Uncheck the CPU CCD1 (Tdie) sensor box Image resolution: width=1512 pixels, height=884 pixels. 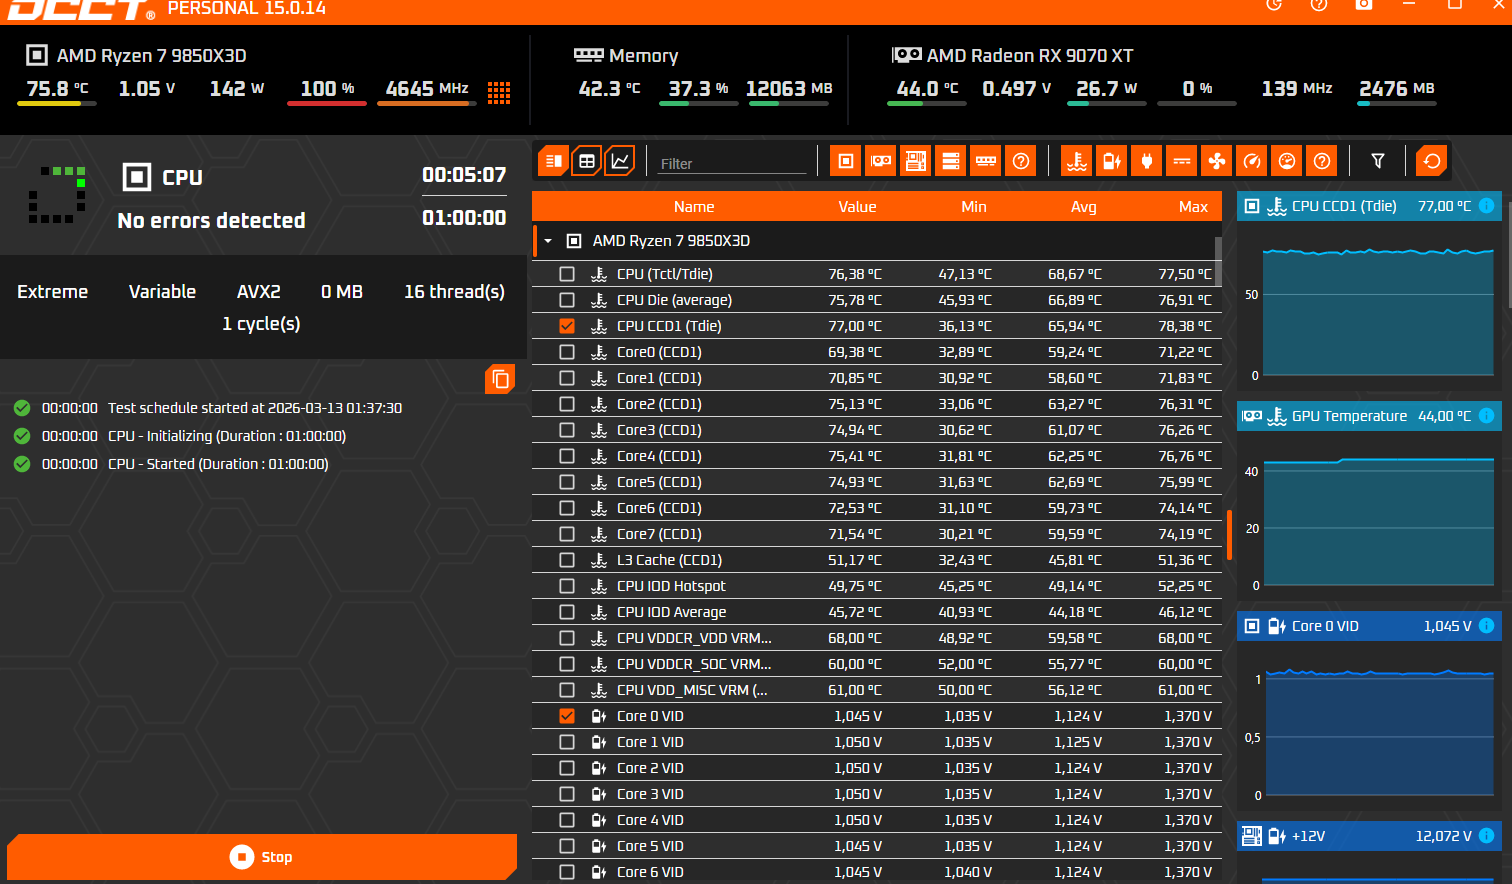(x=567, y=326)
